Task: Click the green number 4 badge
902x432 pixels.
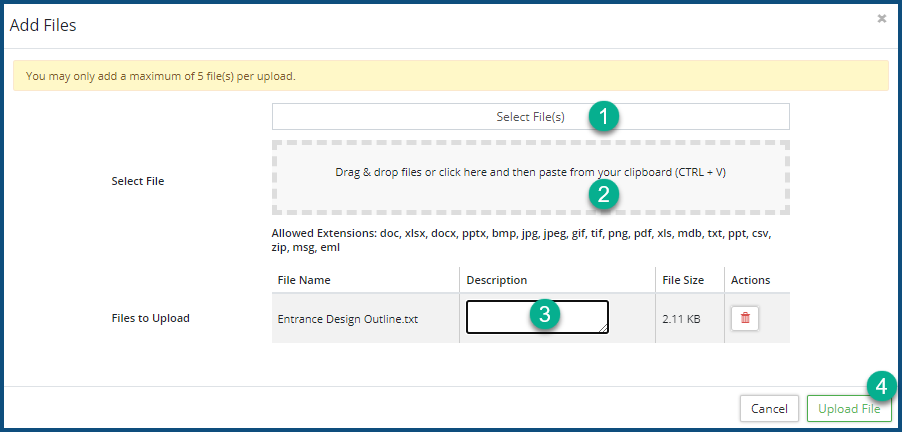Action: click(x=880, y=386)
